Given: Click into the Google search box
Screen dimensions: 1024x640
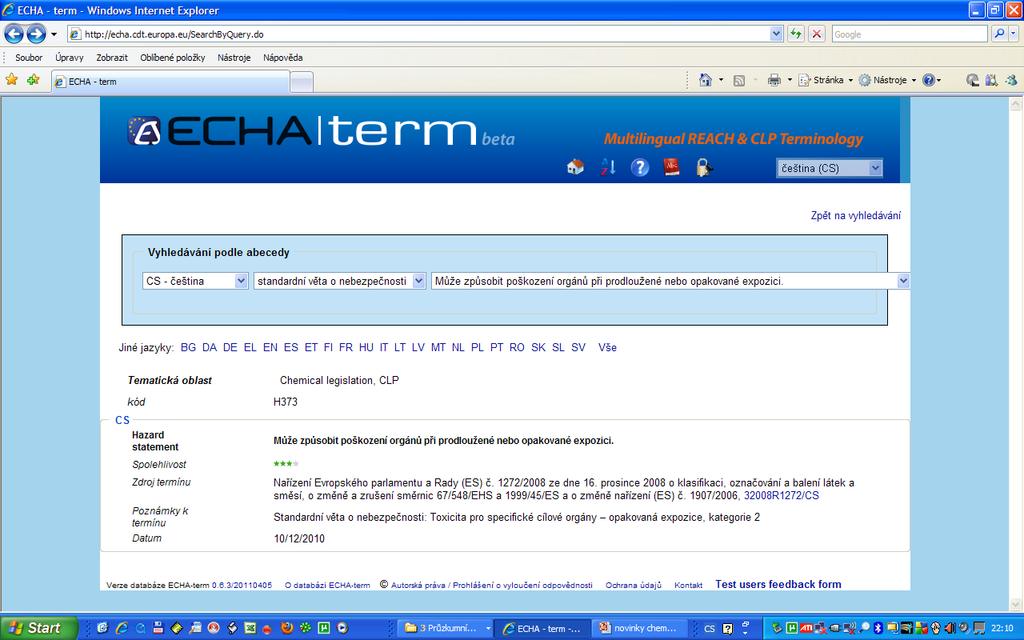Looking at the screenshot, I should click(909, 34).
